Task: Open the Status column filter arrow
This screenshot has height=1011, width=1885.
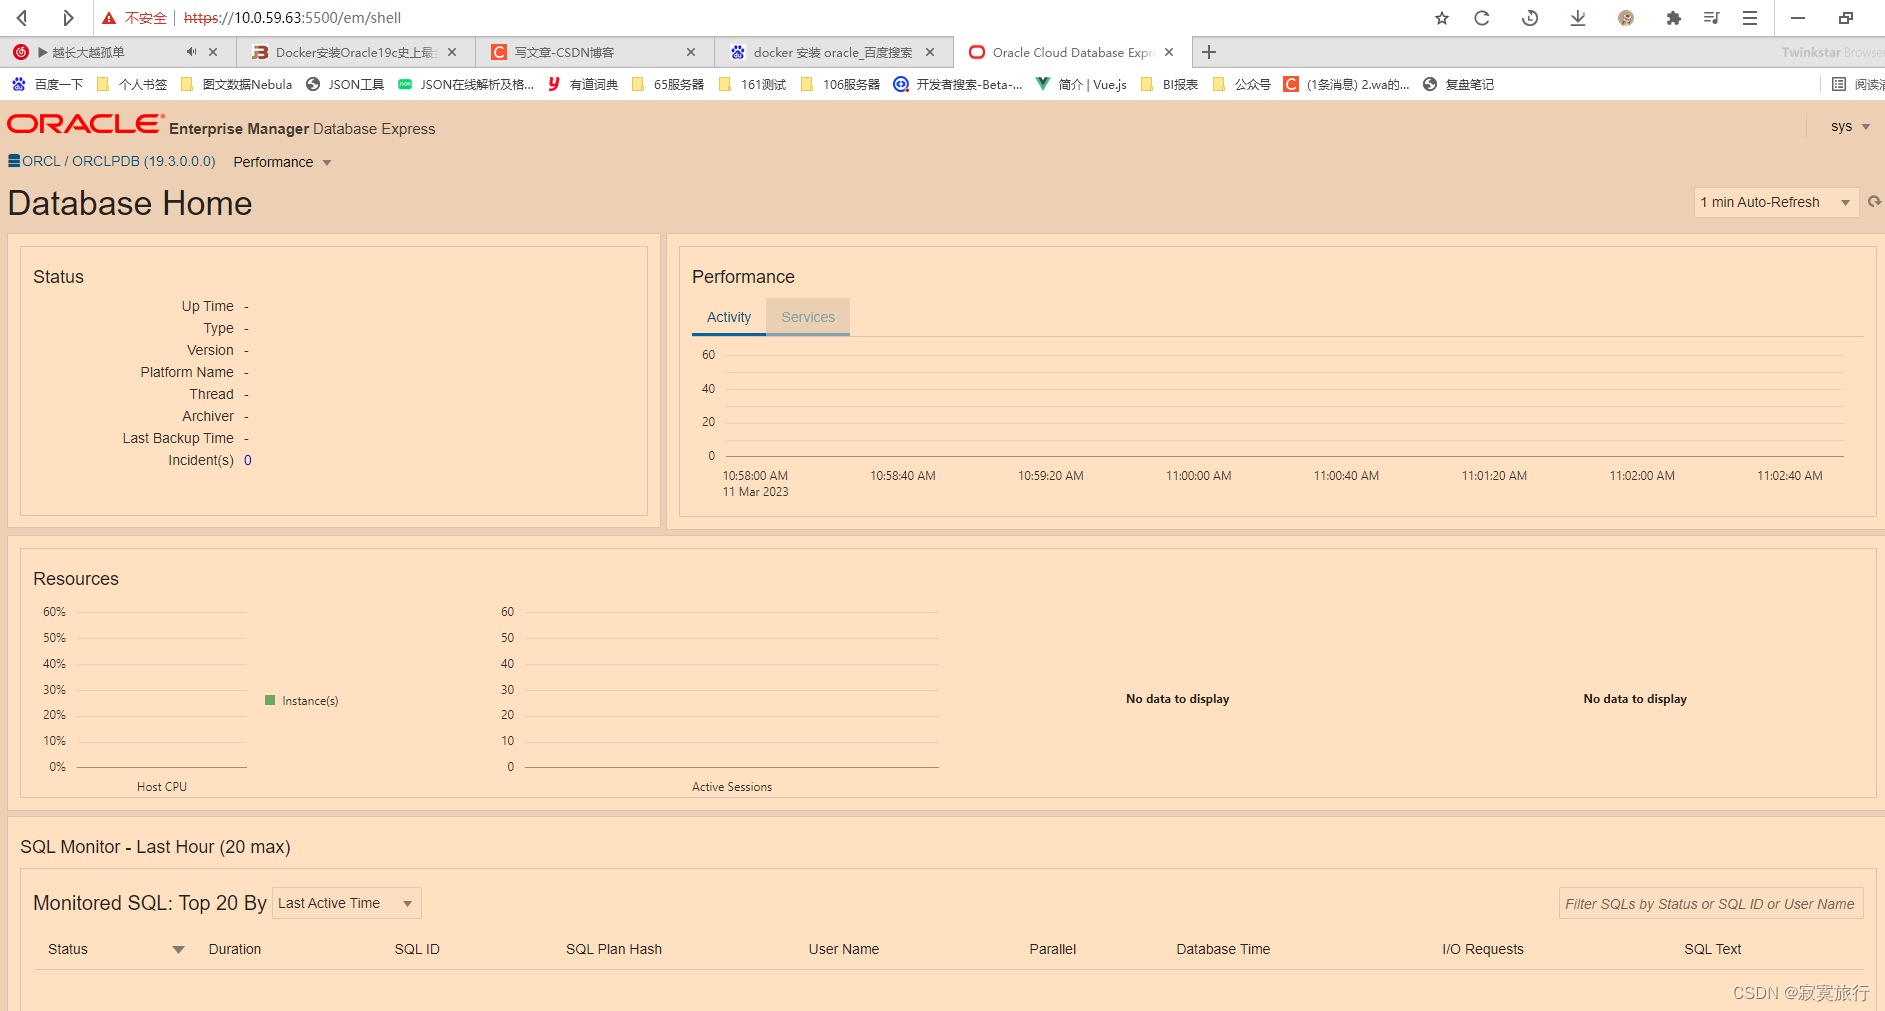Action: tap(178, 949)
